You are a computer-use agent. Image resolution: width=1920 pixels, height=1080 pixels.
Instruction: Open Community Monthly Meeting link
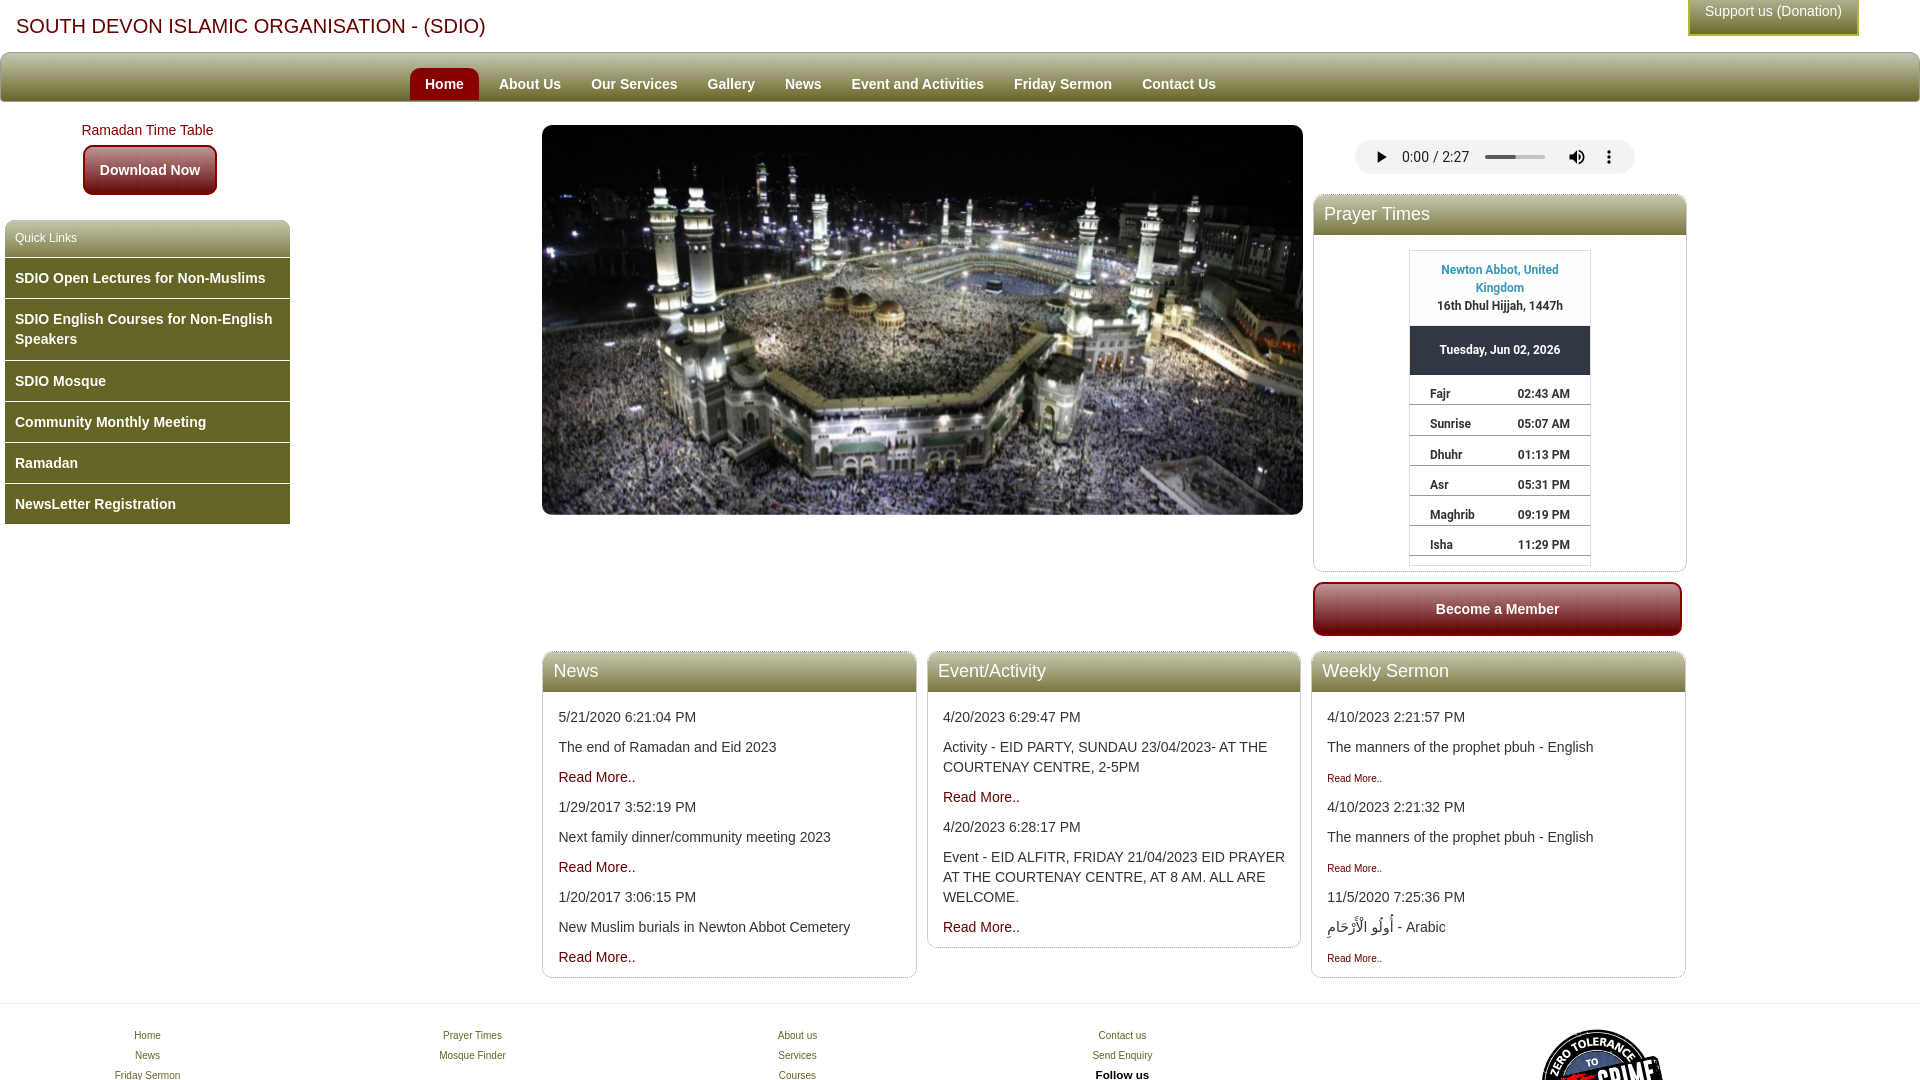147,422
